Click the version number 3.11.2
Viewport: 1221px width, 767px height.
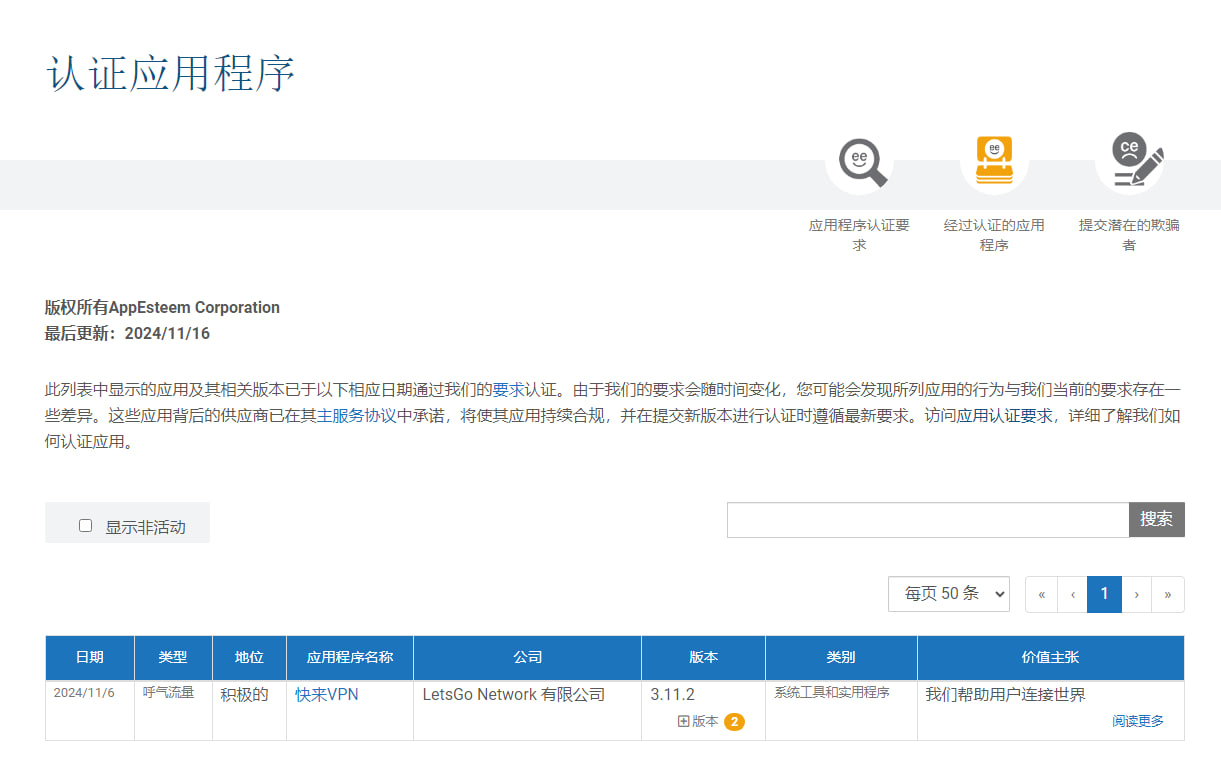click(x=672, y=694)
